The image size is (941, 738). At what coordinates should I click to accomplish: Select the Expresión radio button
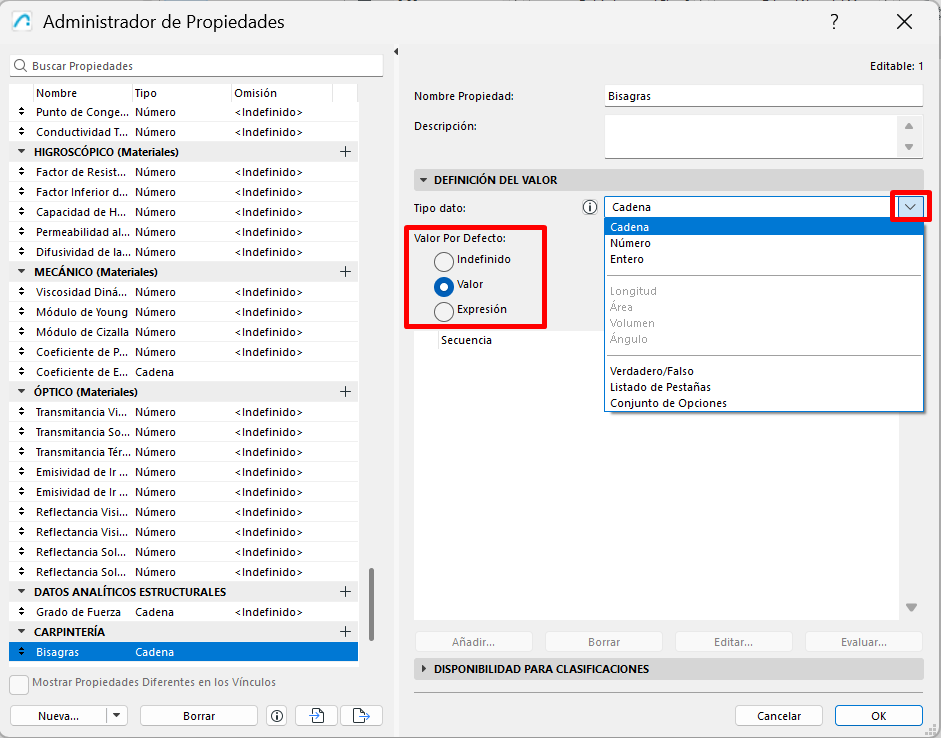point(444,311)
